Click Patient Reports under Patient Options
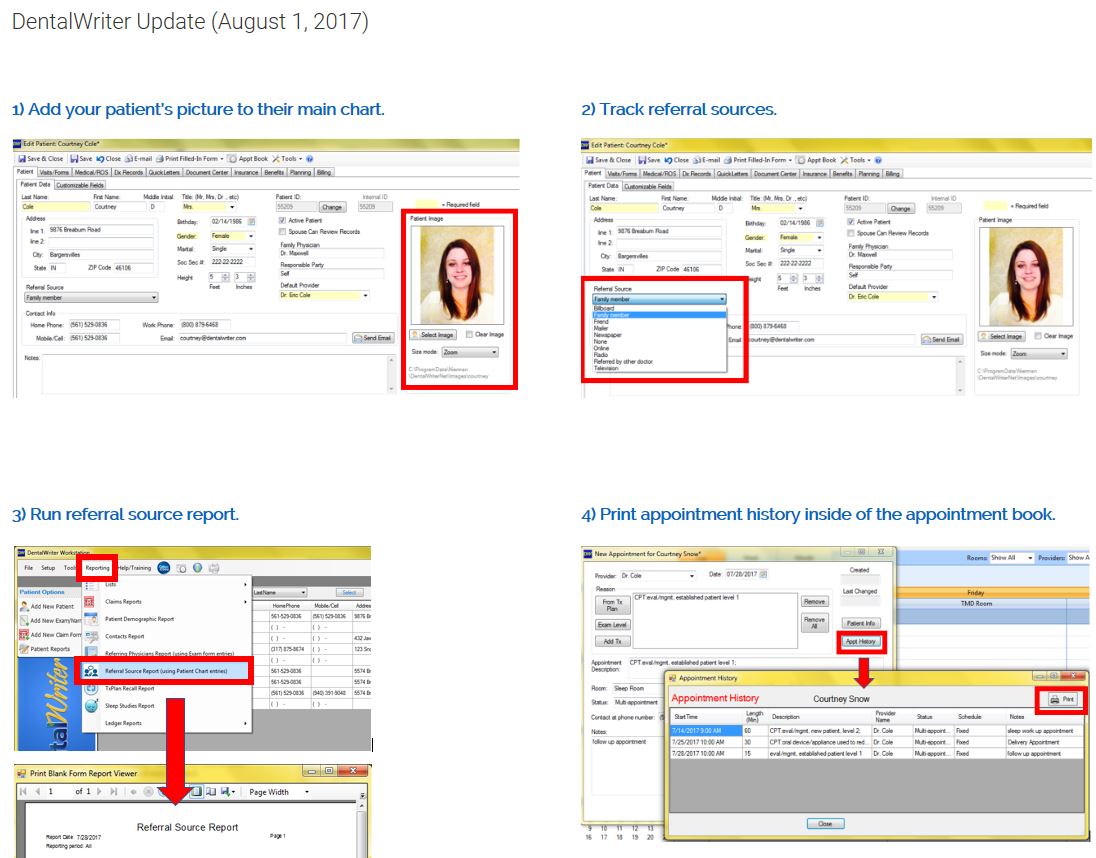Screen dimensions: 1096x858 pos(45,648)
